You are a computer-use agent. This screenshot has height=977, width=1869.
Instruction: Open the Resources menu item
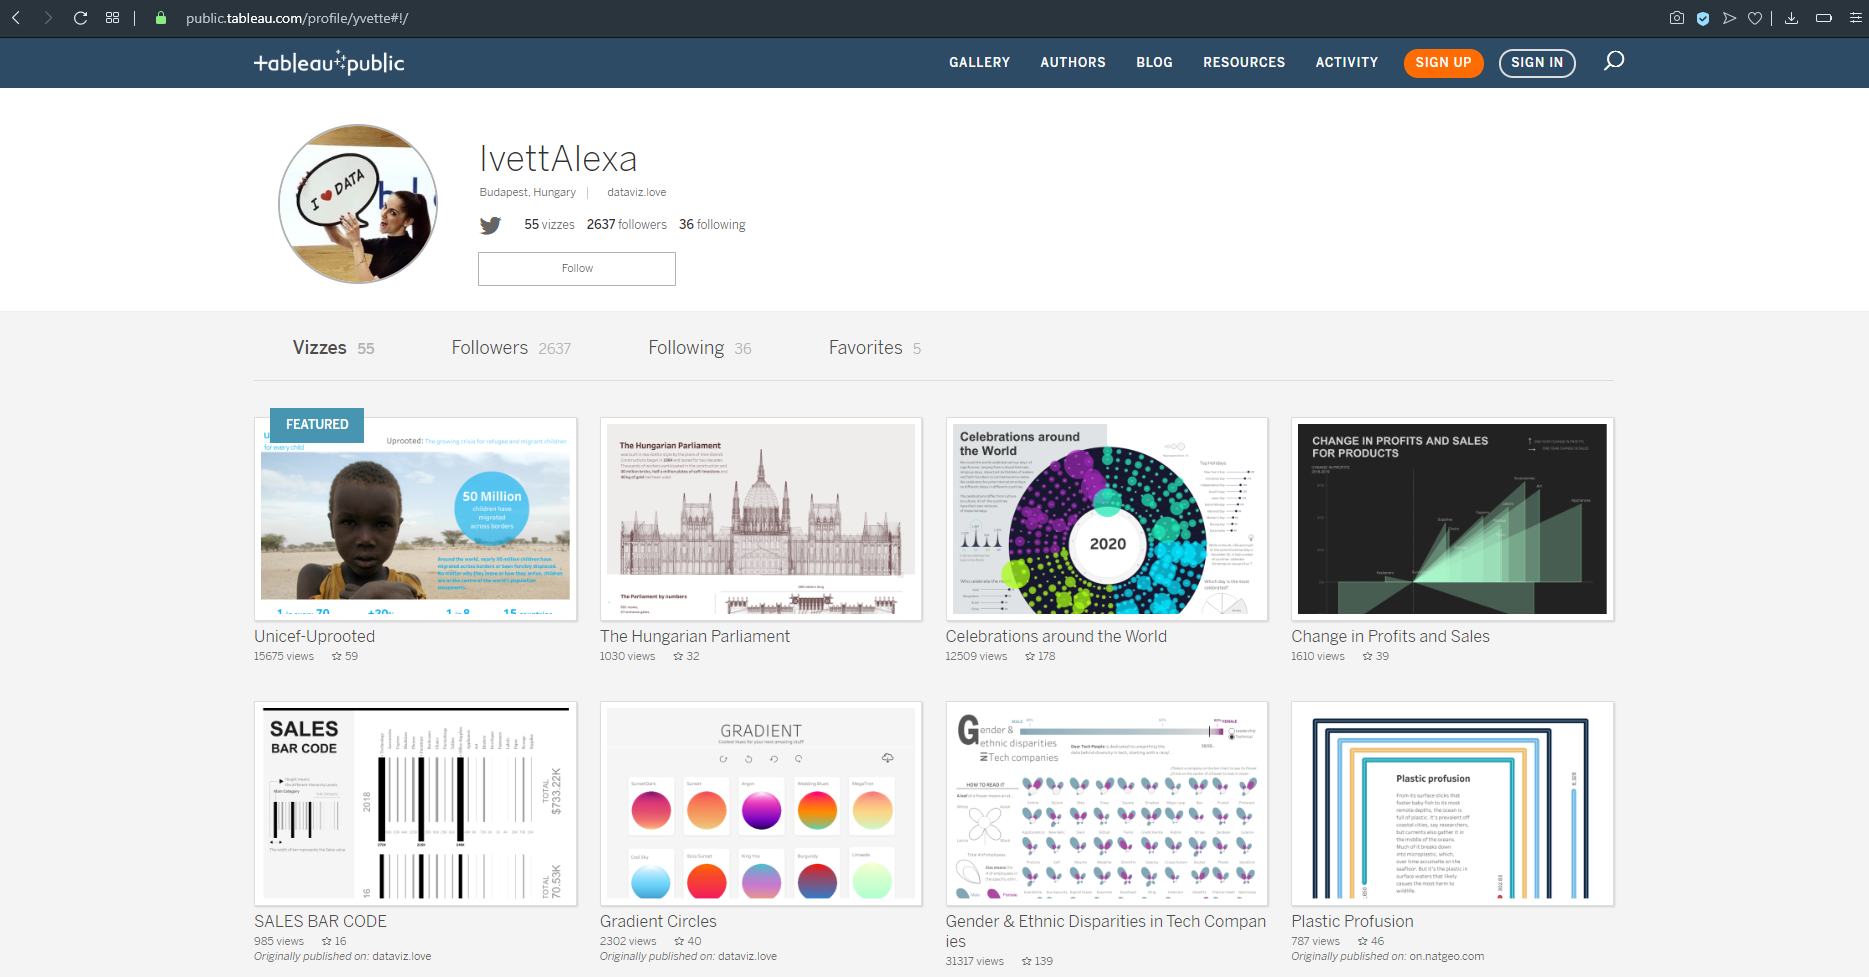coord(1243,62)
